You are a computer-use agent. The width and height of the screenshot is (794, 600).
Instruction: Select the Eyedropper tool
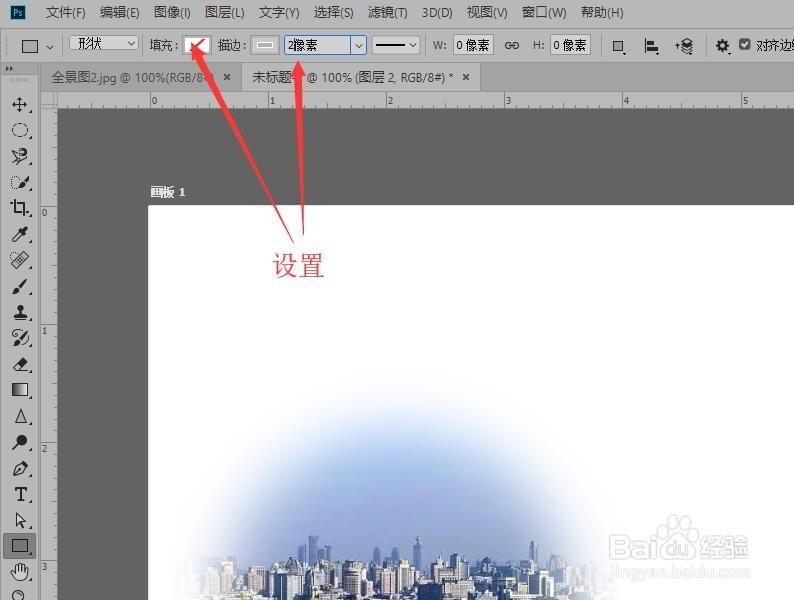pos(20,234)
